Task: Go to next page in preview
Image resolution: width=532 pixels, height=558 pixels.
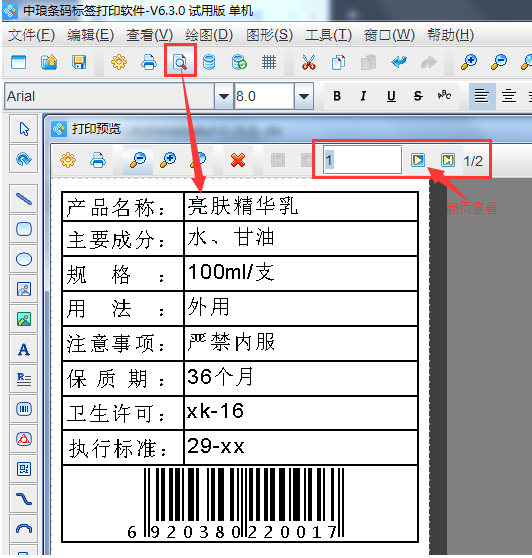Action: pos(418,160)
